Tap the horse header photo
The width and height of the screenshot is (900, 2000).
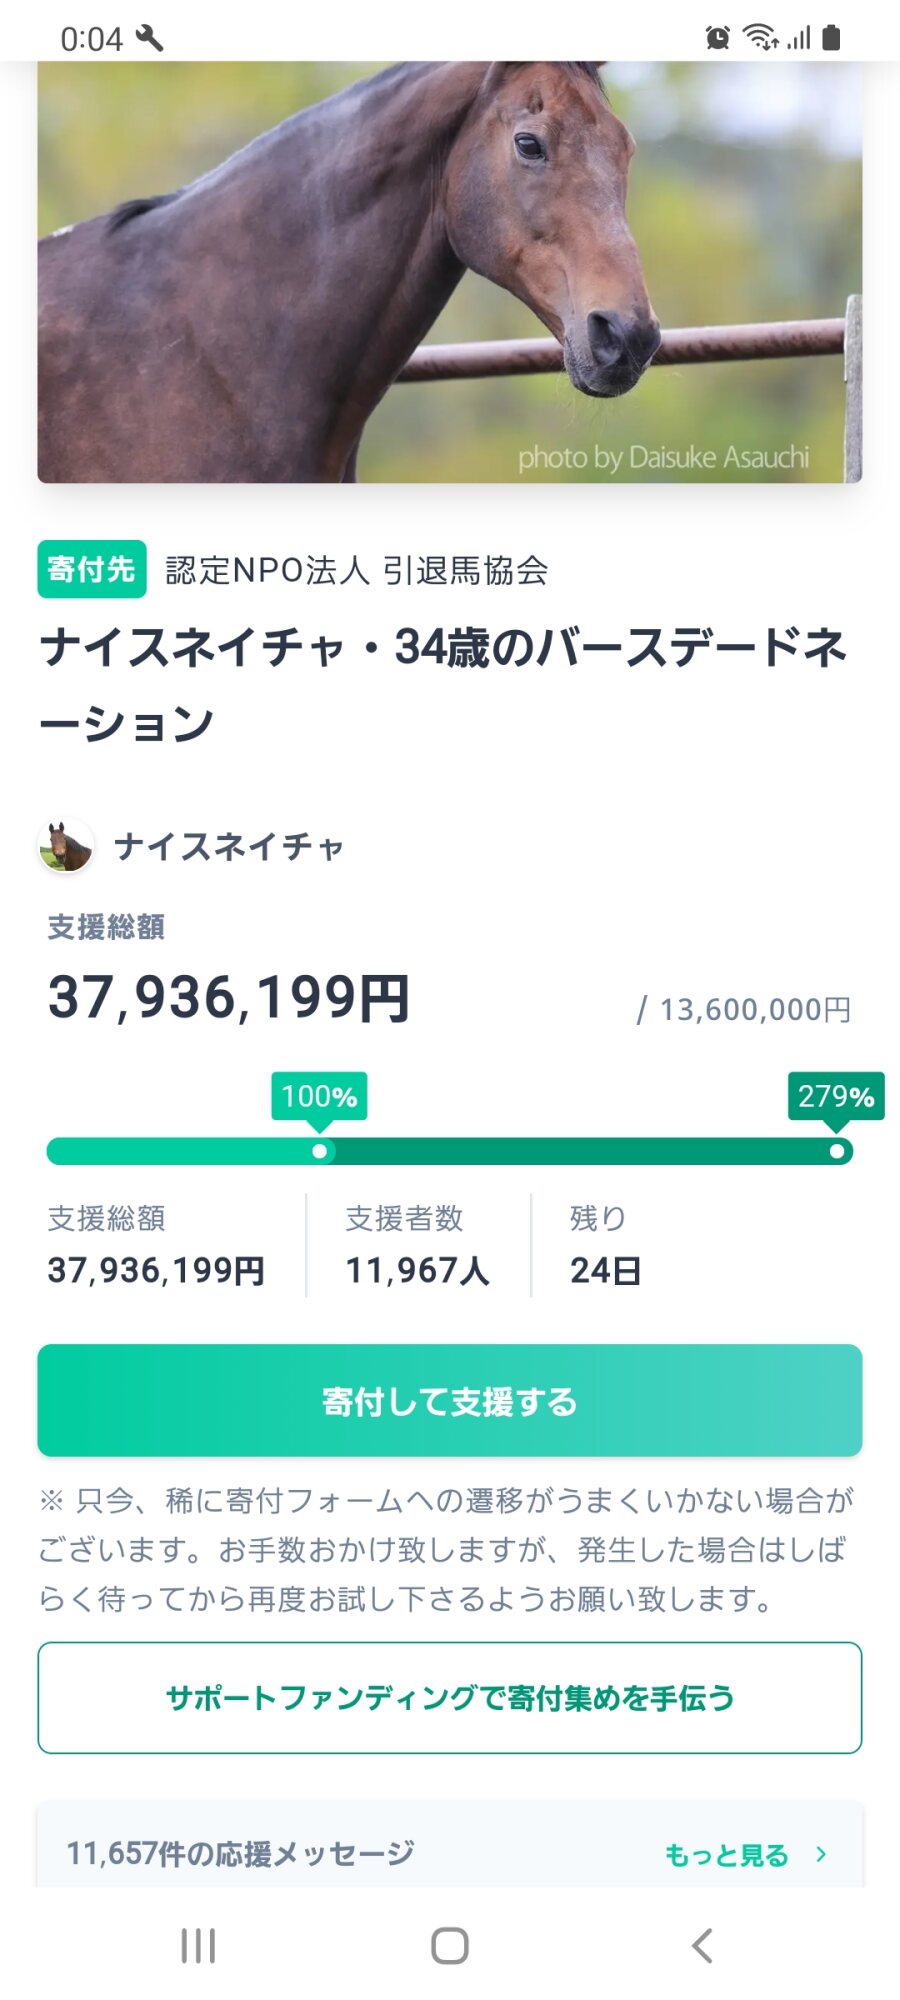click(450, 272)
